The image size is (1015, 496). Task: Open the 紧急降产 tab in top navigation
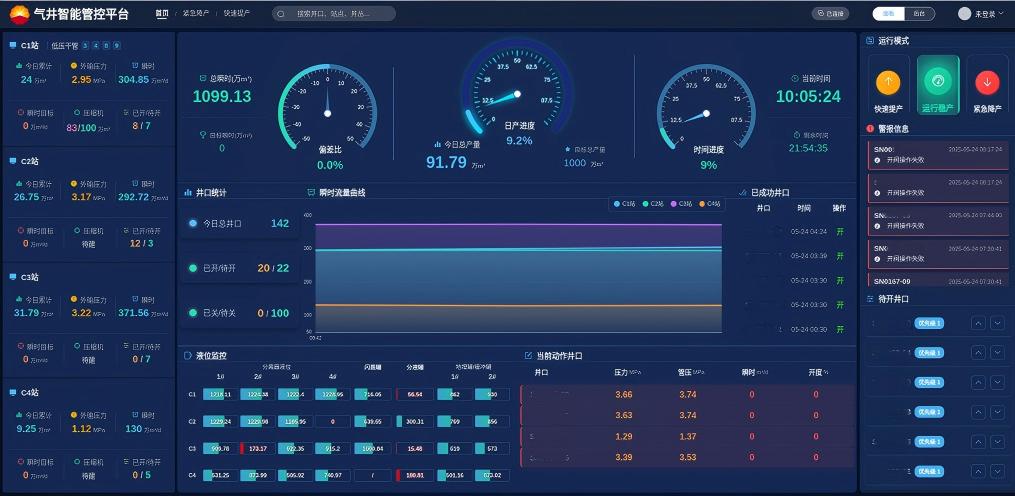(x=195, y=14)
